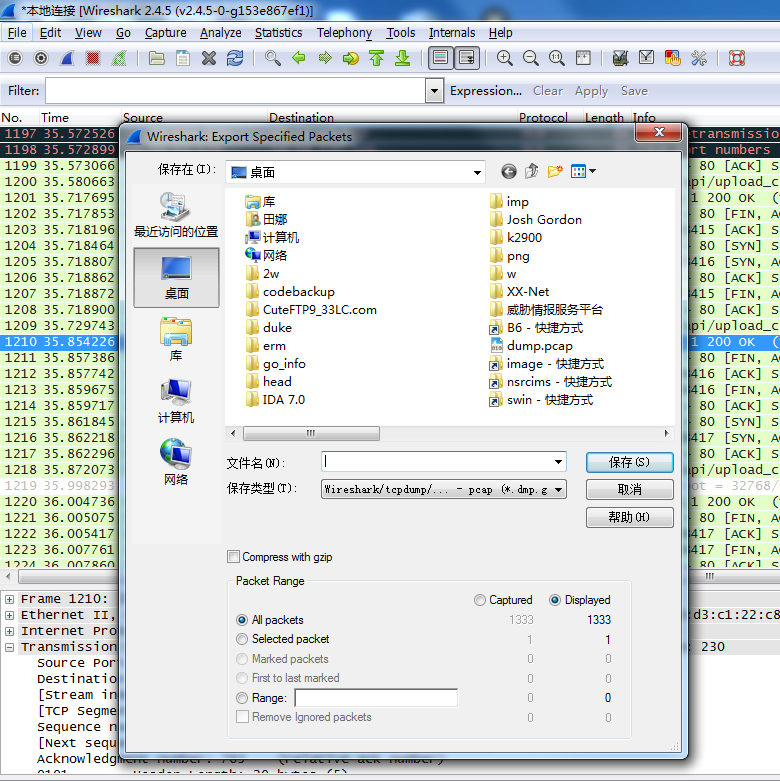Open the Capture menu
This screenshot has width=780, height=781.
[x=165, y=33]
